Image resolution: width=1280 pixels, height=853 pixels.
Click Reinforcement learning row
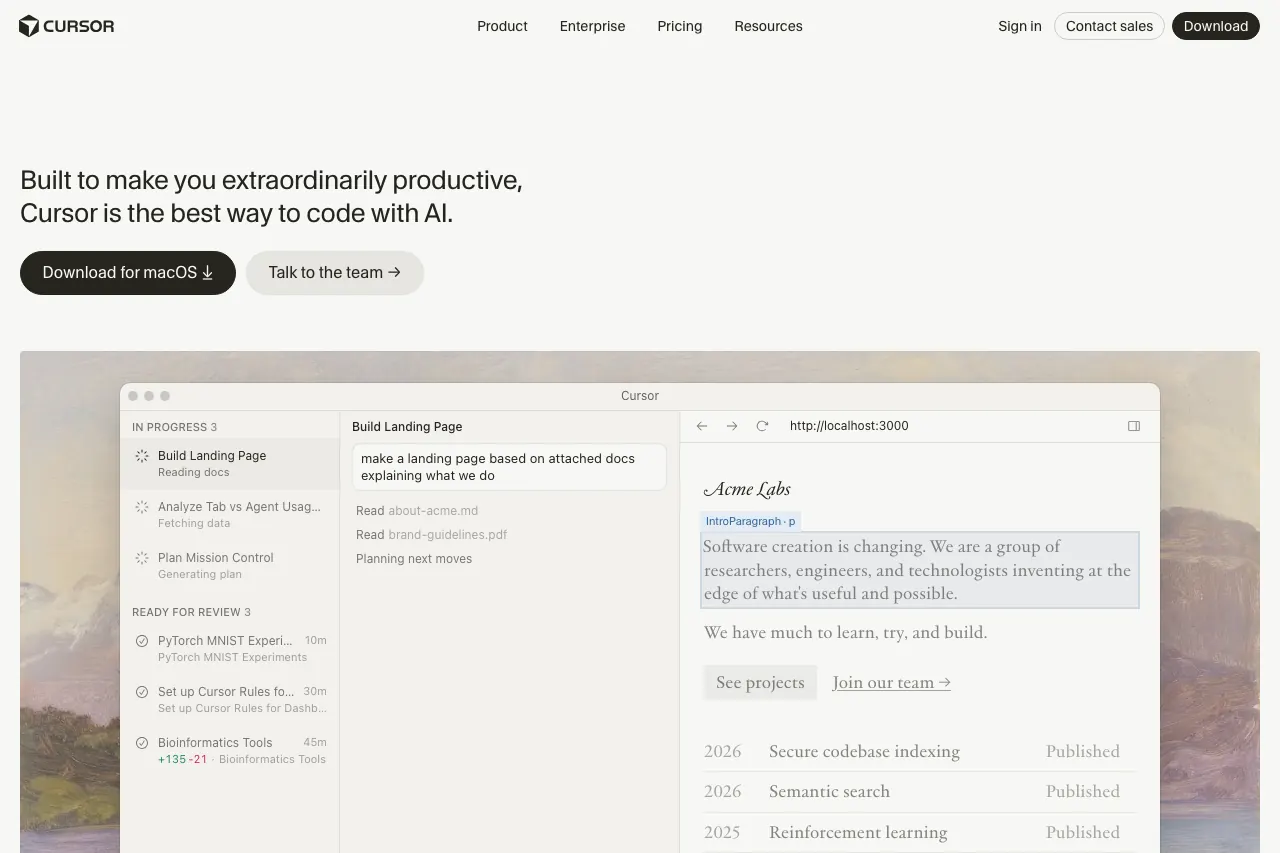tap(919, 832)
